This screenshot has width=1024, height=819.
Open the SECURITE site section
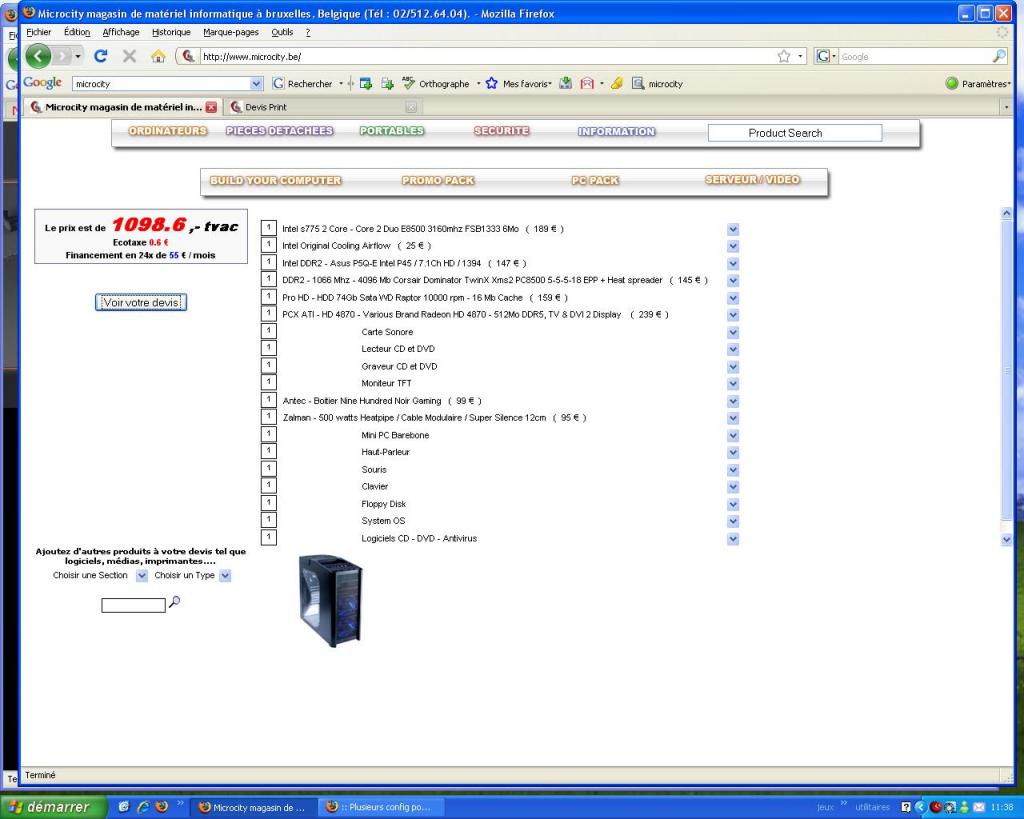502,131
